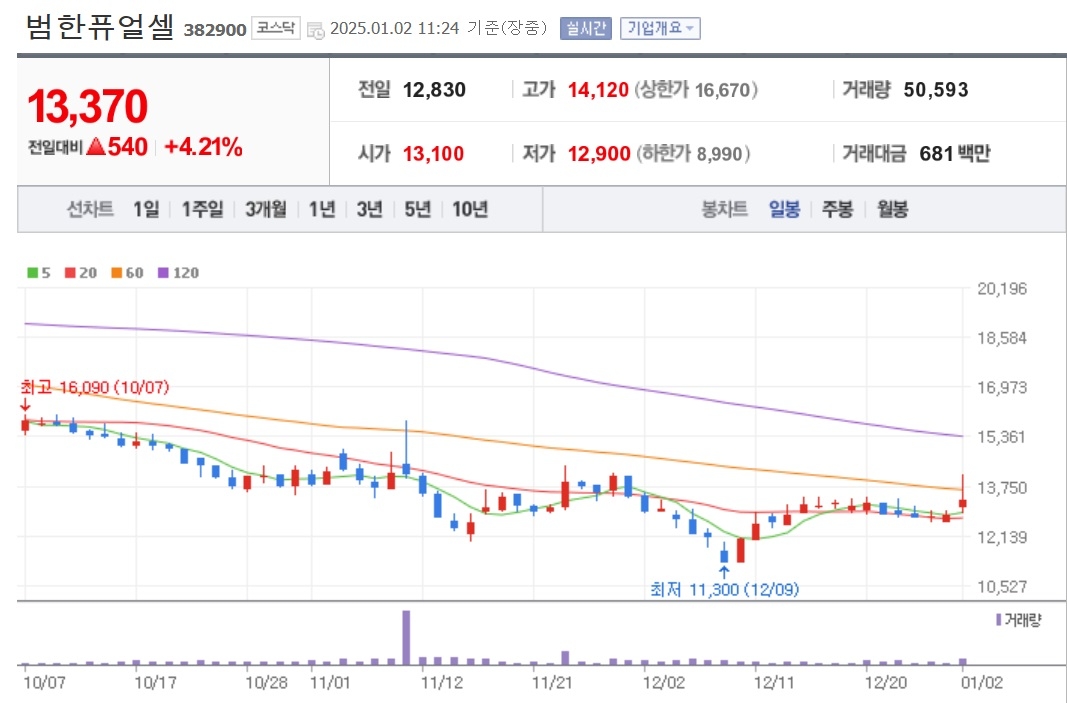The width and height of the screenshot is (1067, 703).
Task: Click the 범한퓨얼셀 stock name heading
Action: [100, 27]
